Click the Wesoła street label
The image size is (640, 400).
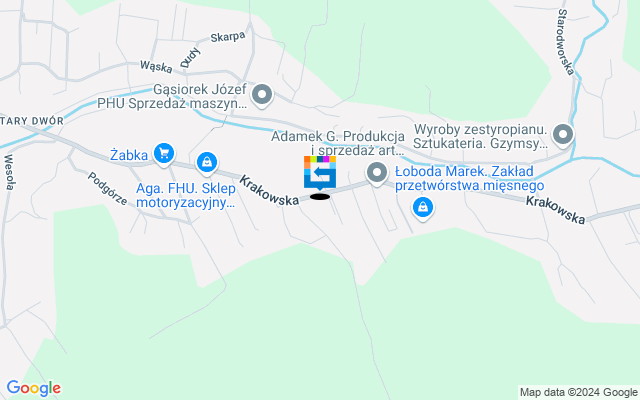click(x=9, y=172)
